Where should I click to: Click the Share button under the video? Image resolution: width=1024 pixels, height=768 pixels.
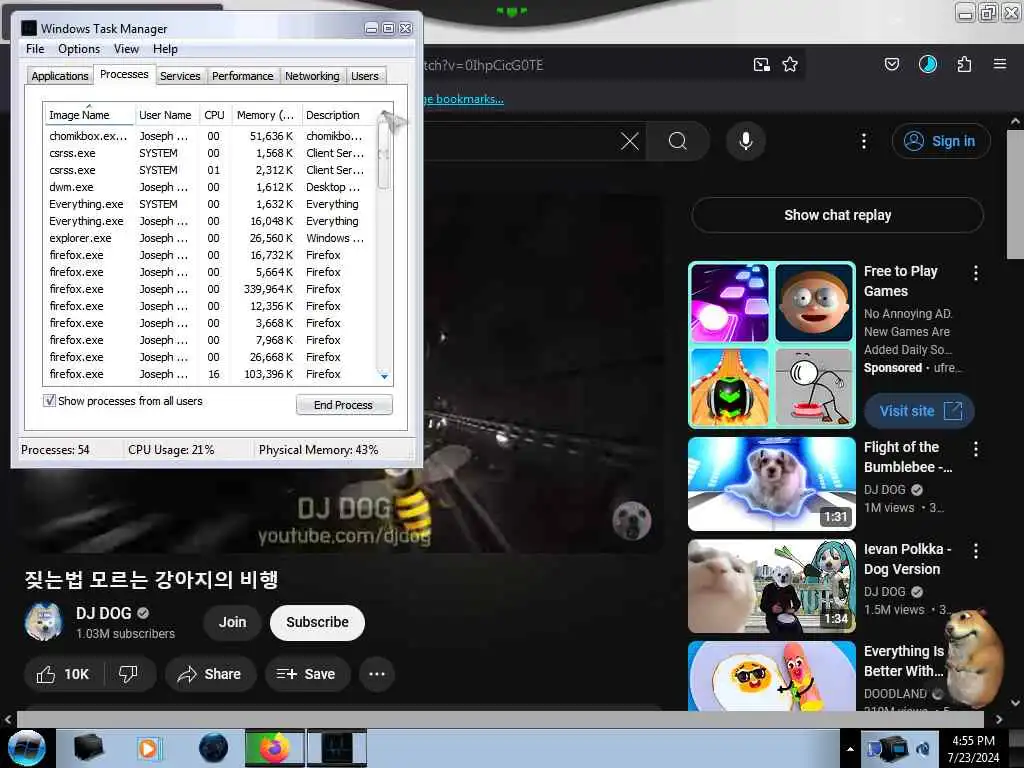pos(210,674)
